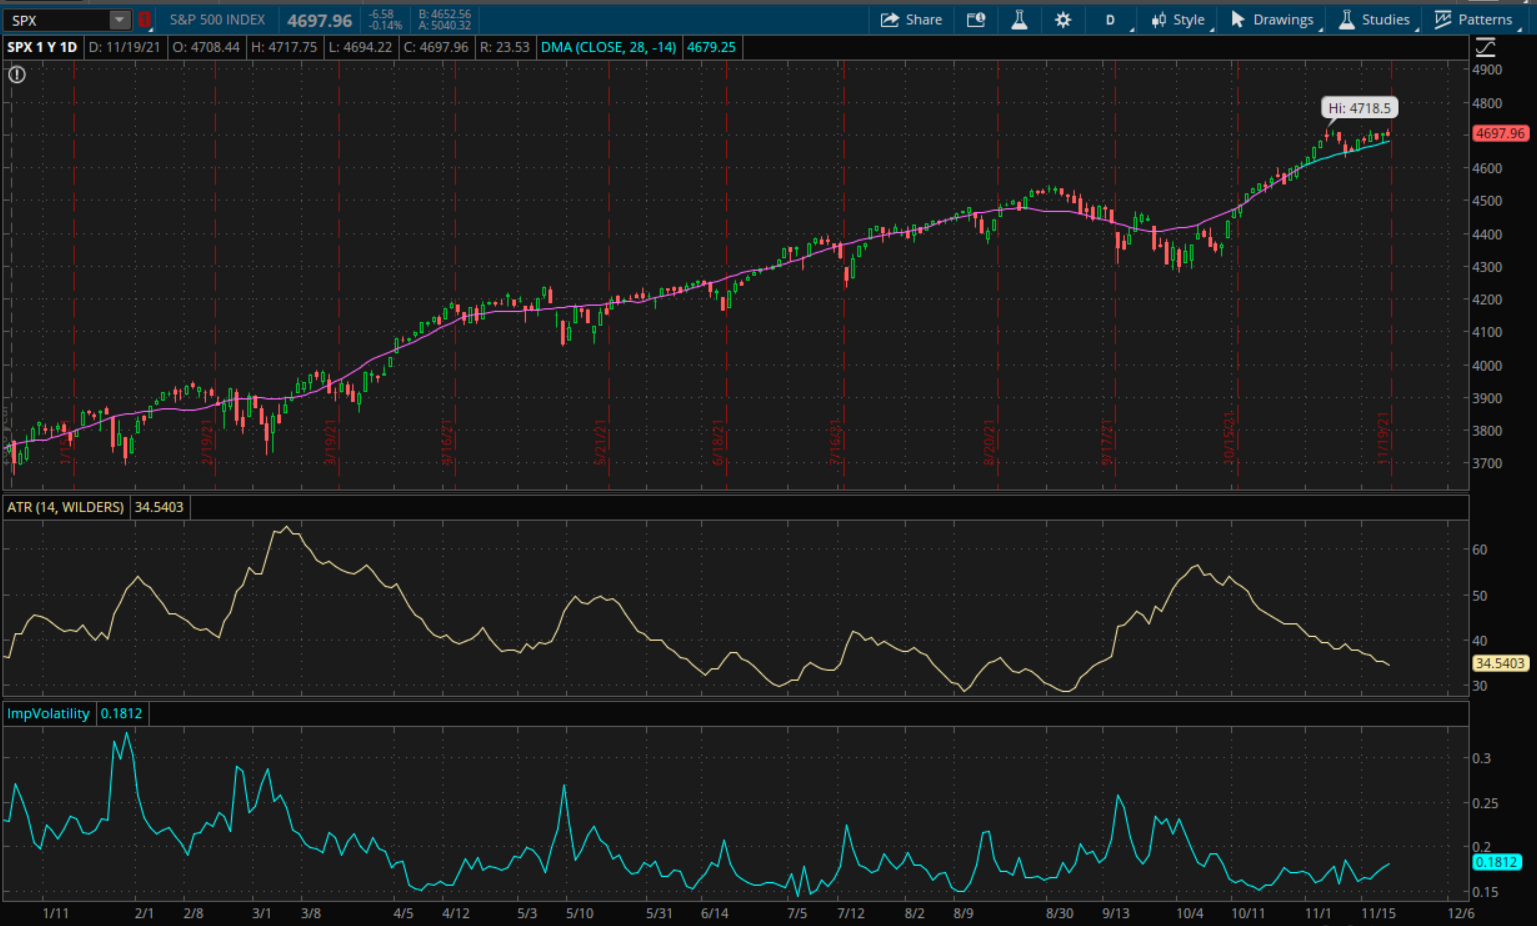Open the D timeframe dropdown
The image size is (1537, 926).
click(x=1111, y=19)
